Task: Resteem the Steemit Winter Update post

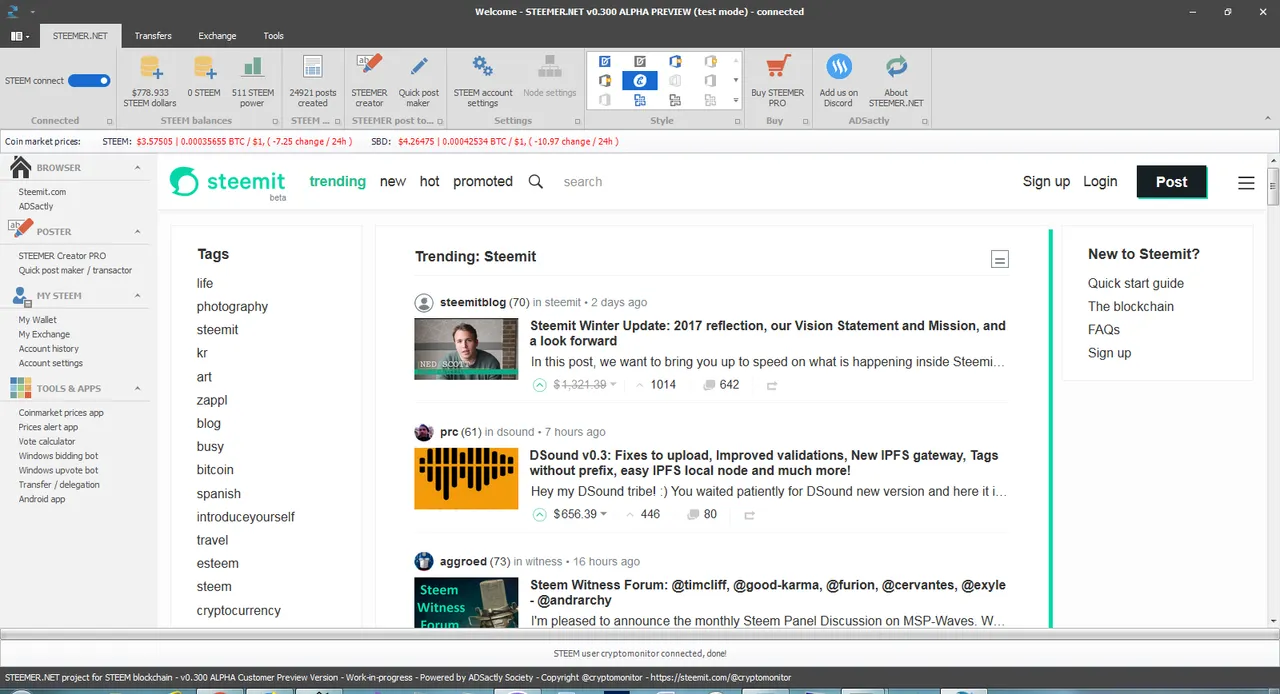Action: [772, 386]
